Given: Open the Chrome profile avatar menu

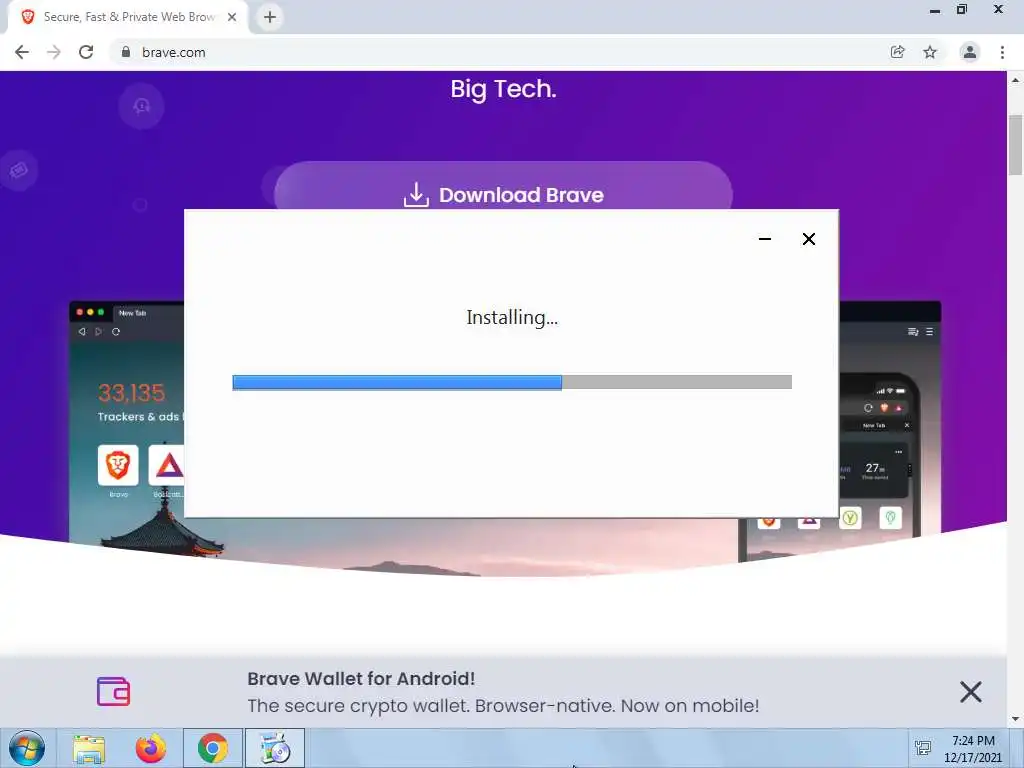Looking at the screenshot, I should tap(970, 52).
